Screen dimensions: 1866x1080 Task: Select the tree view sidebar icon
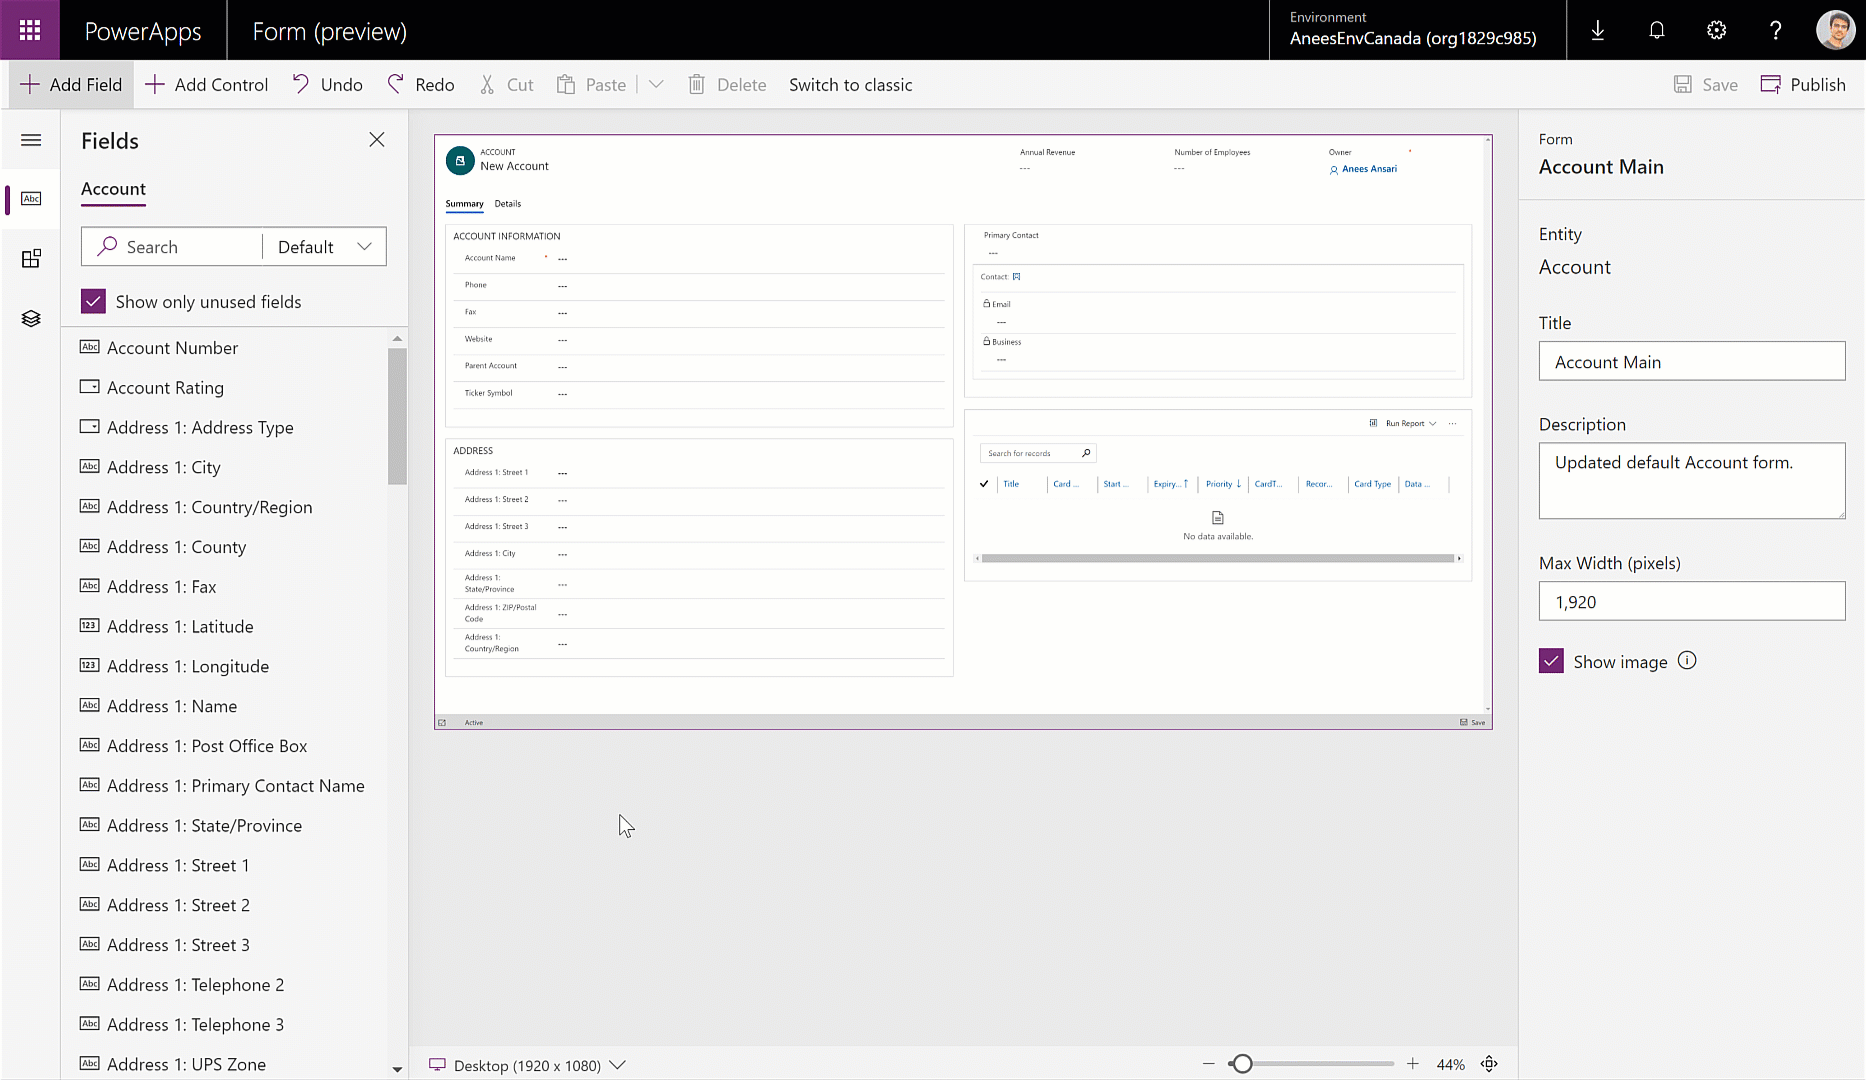pyautogui.click(x=31, y=318)
